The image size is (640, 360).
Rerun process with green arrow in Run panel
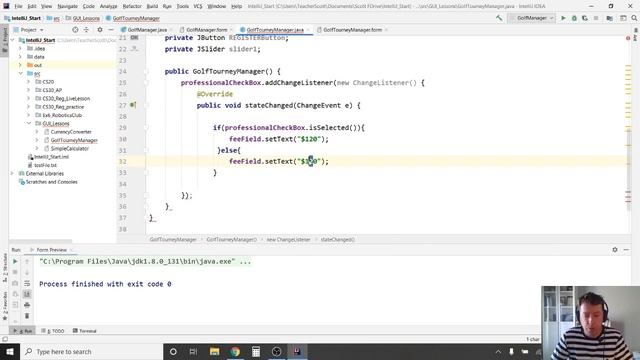tap(16, 261)
